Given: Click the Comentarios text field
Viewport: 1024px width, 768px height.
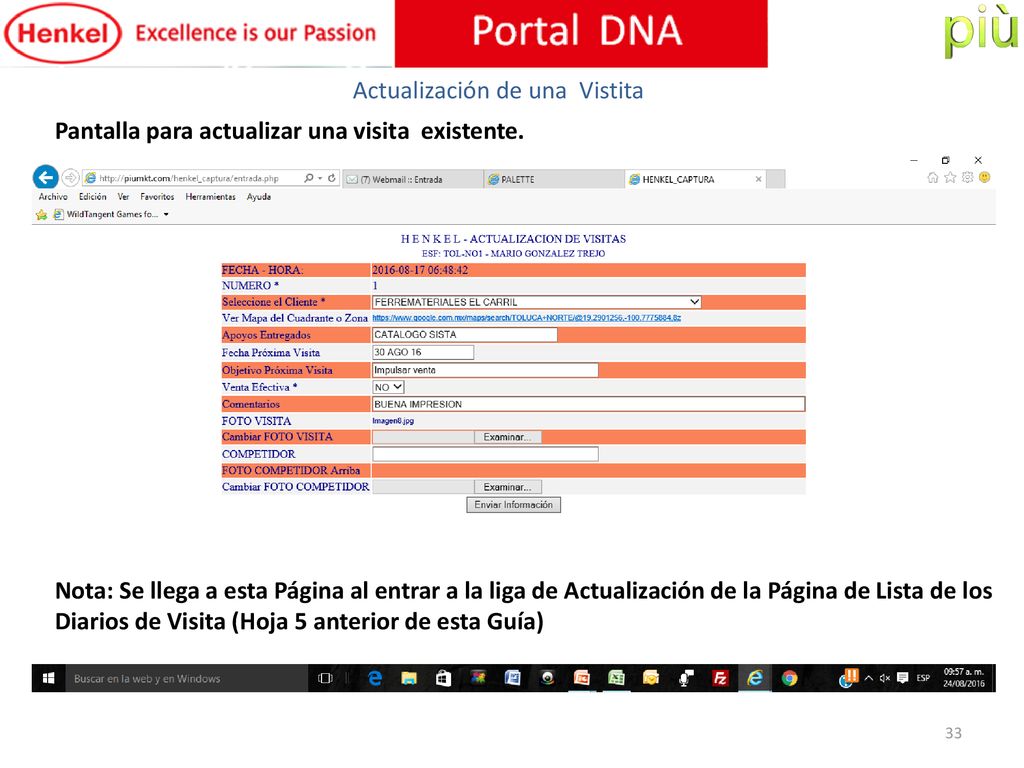Looking at the screenshot, I should [588, 404].
